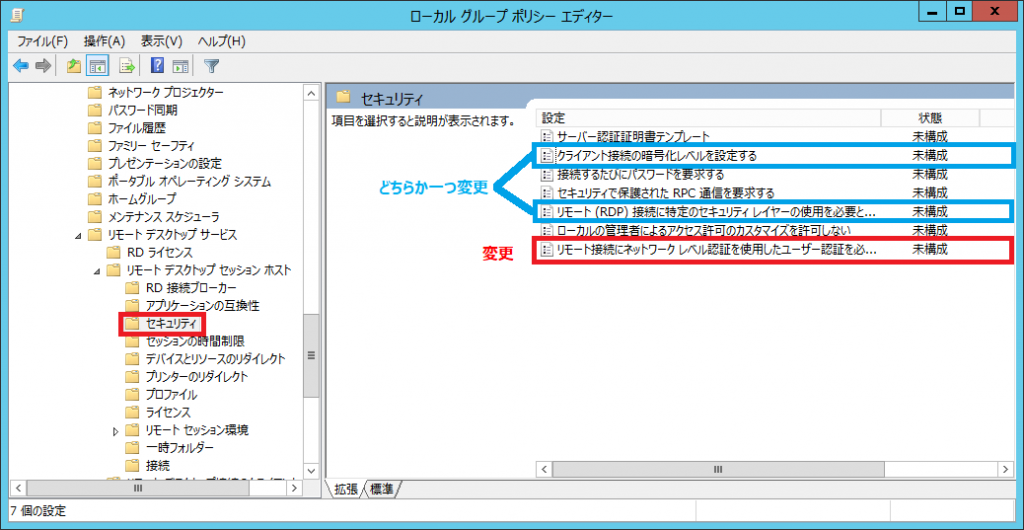
Task: Select サーバー認証証明書テンプレート setting text
Action: click(x=633, y=136)
